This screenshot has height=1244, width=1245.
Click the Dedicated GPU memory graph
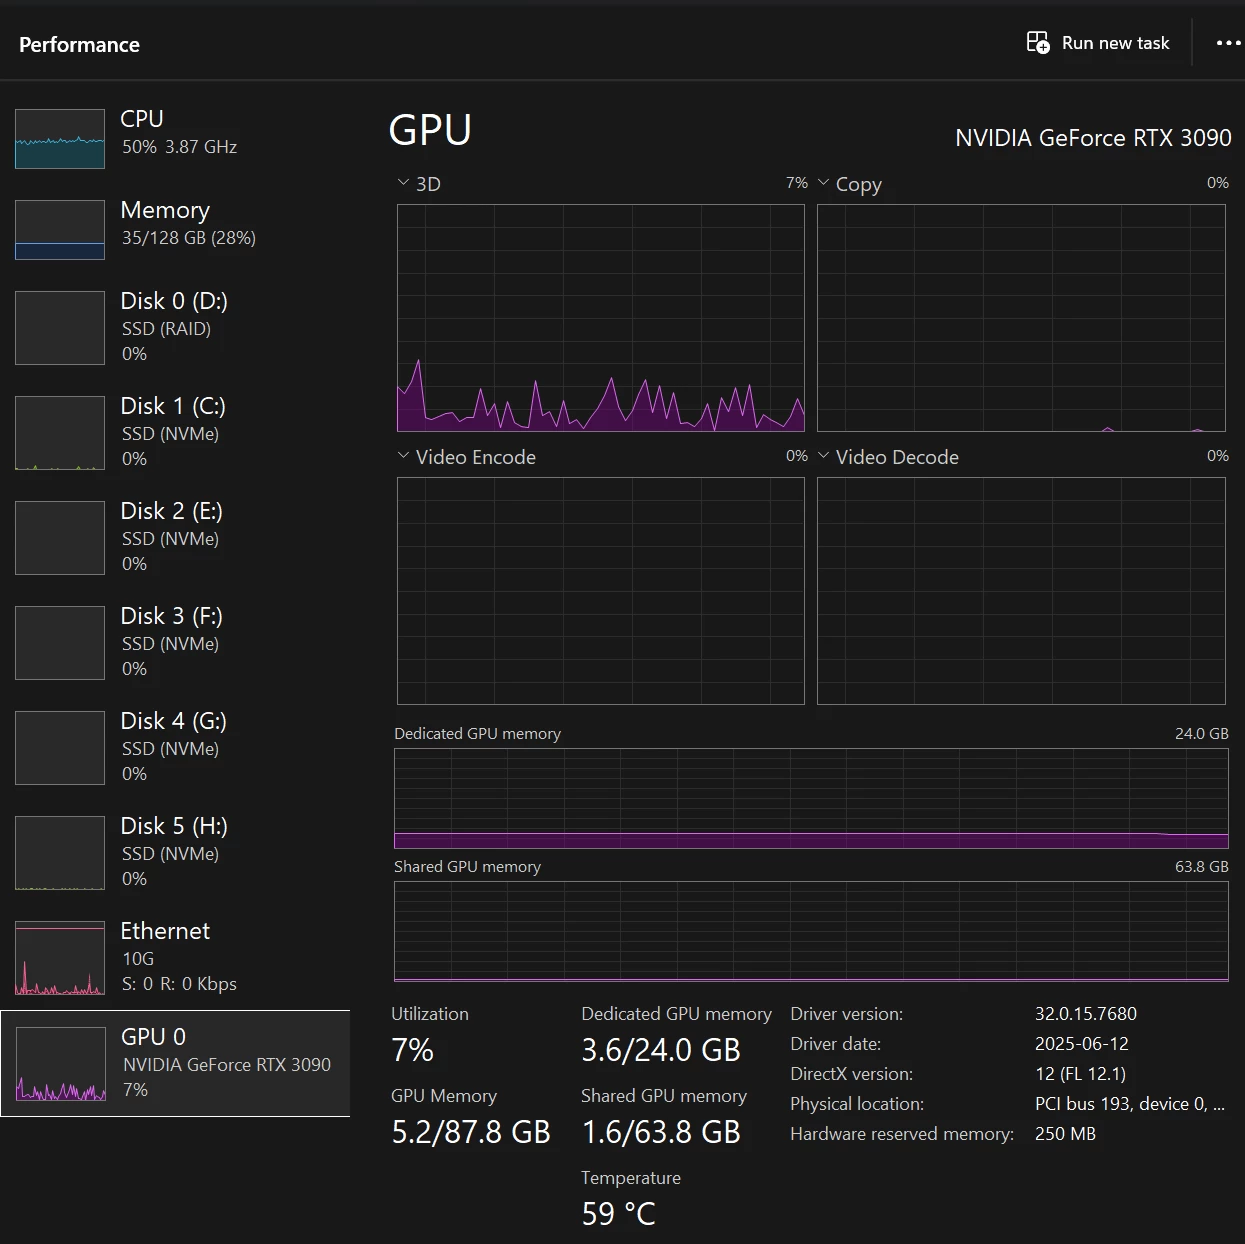coord(811,798)
